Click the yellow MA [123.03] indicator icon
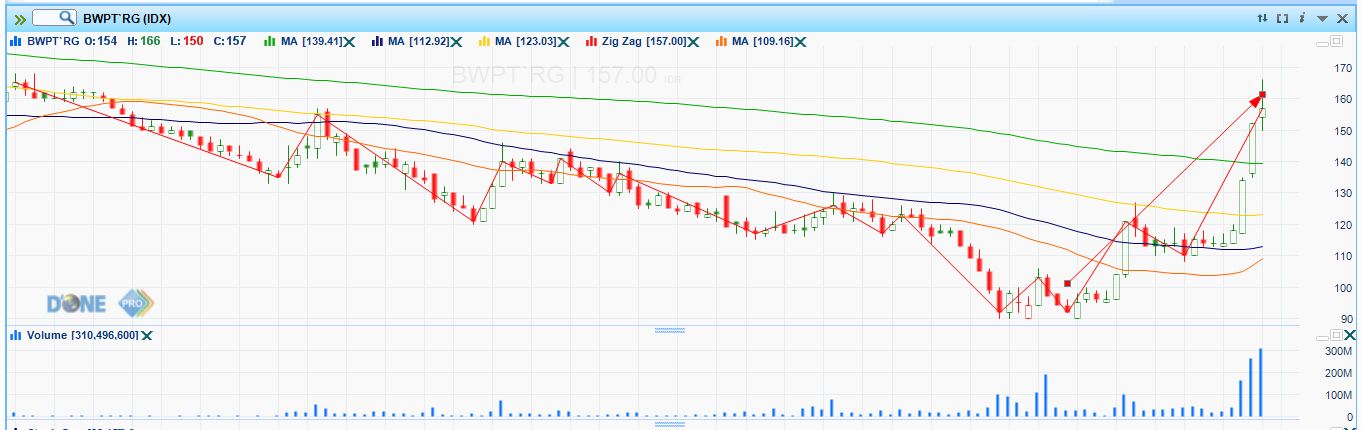The width and height of the screenshot is (1363, 430). [x=486, y=41]
